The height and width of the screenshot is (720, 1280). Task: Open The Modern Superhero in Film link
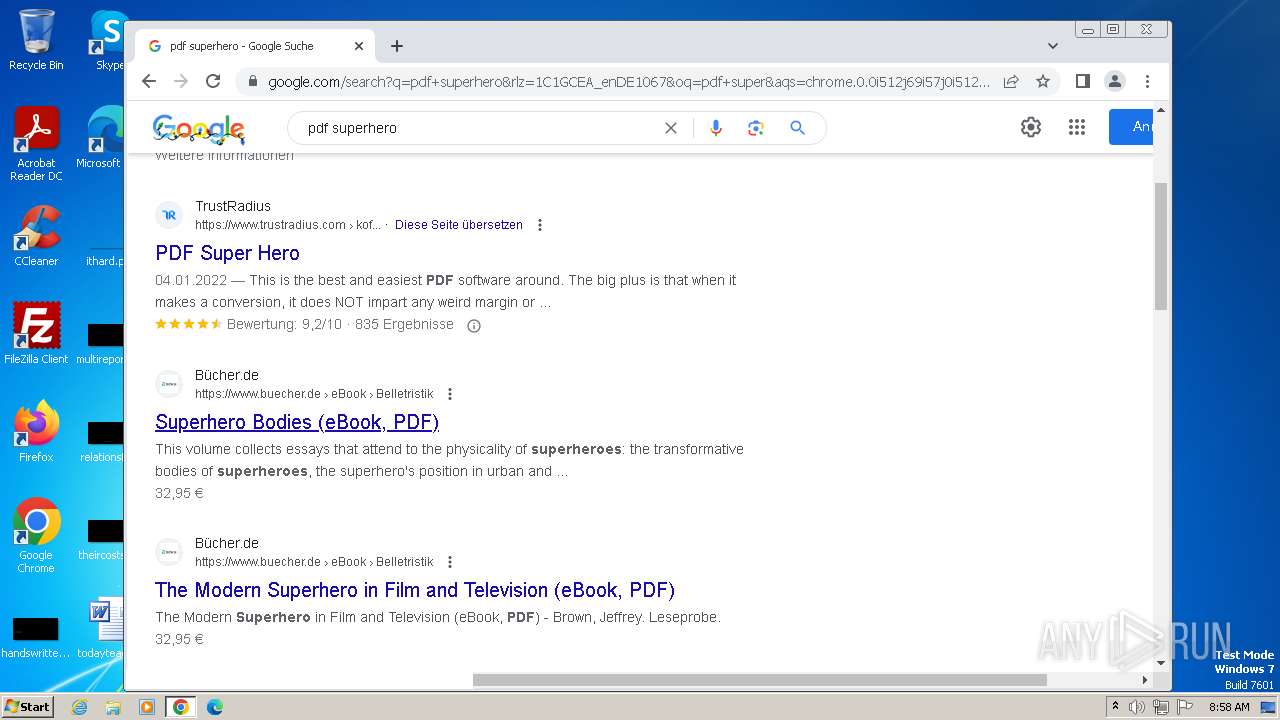[415, 590]
